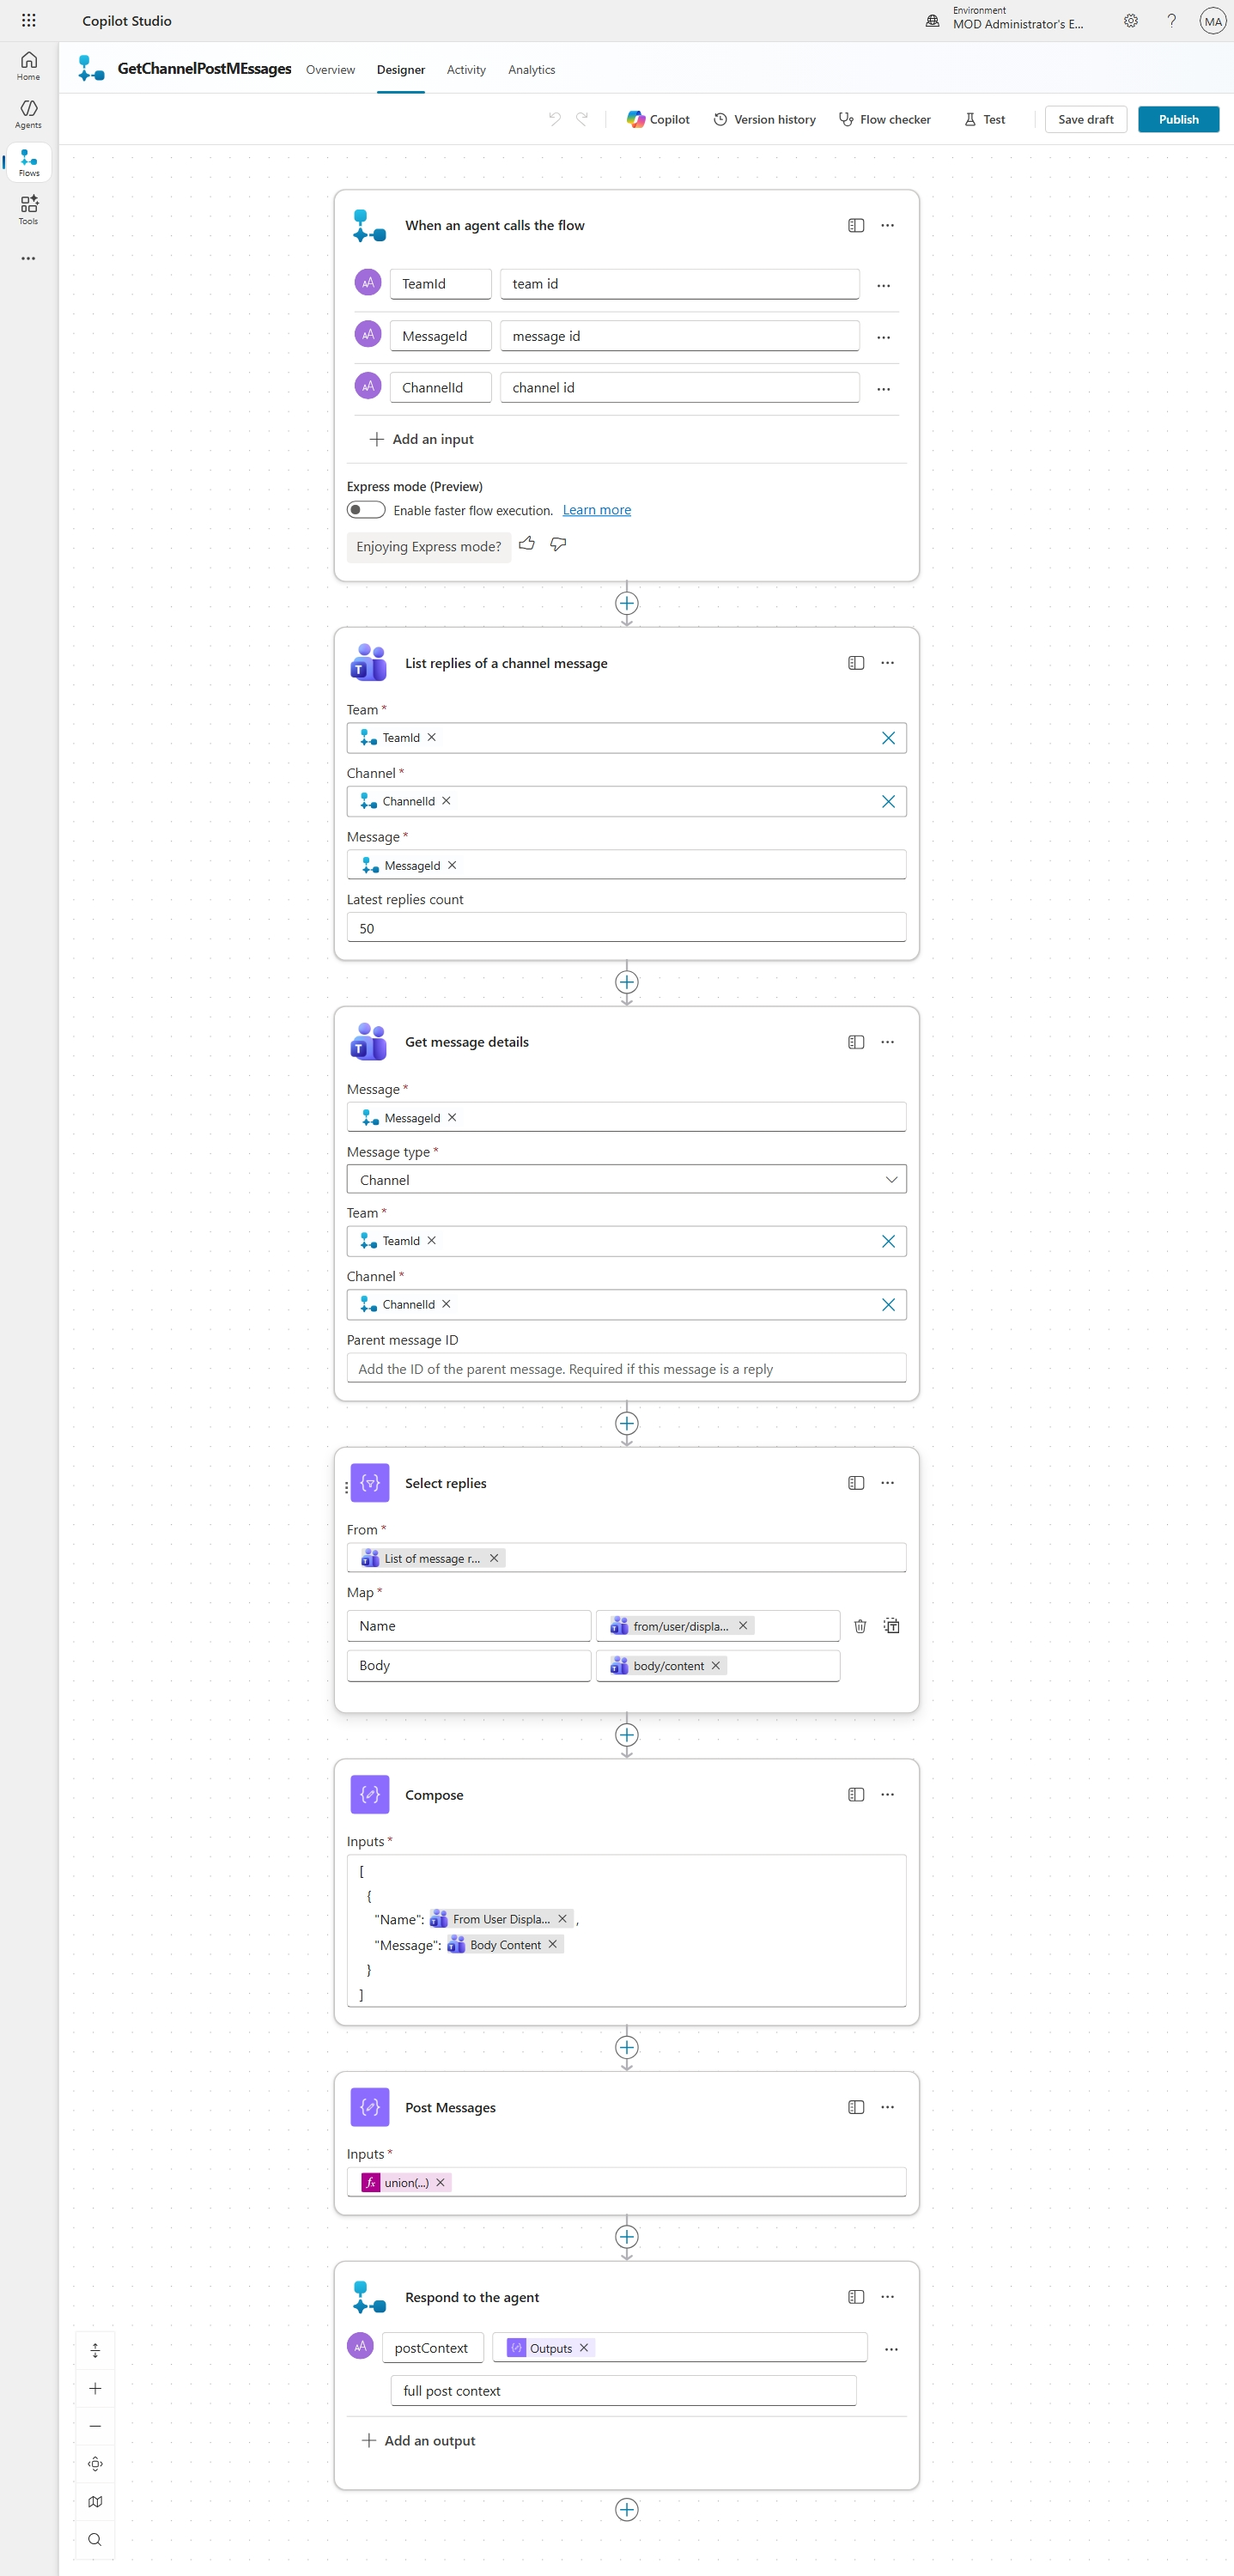Open more menu on List replies card
The width and height of the screenshot is (1234, 2576).
(x=887, y=663)
